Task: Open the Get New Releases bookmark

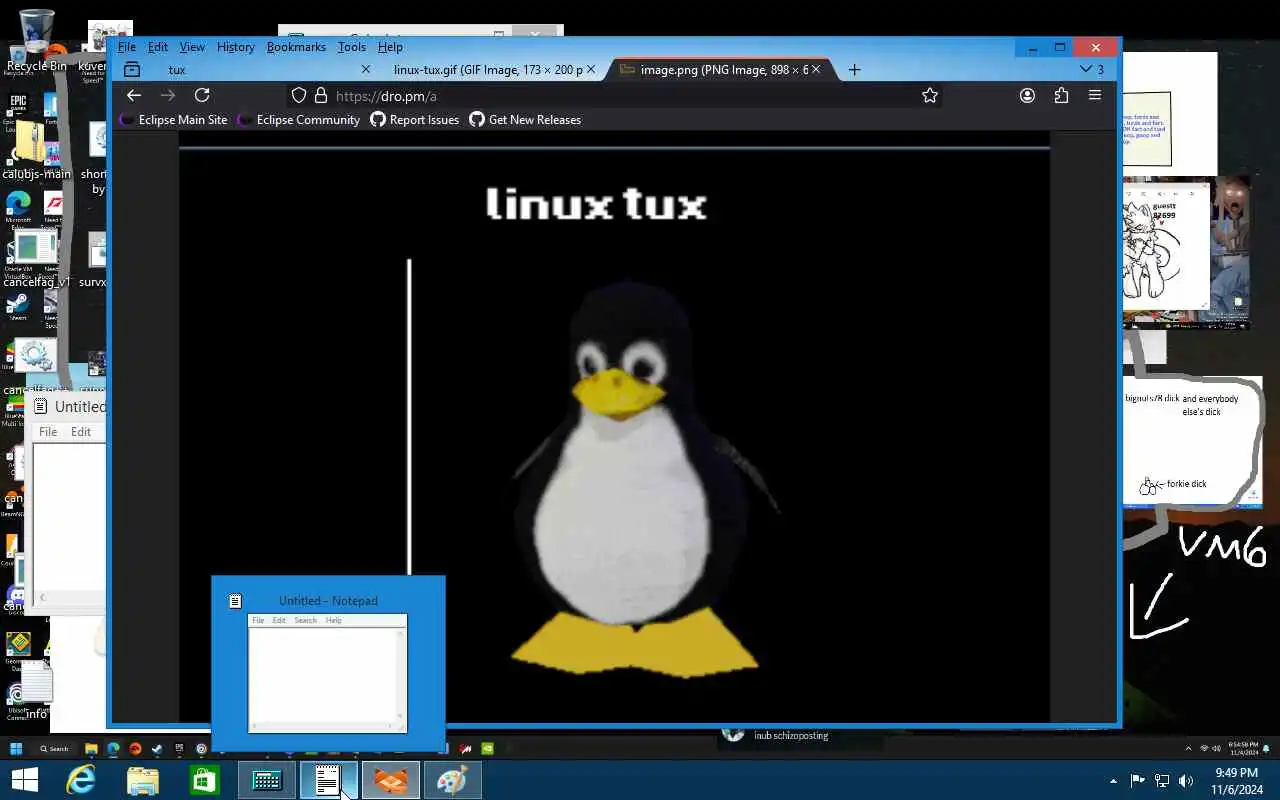Action: [526, 119]
